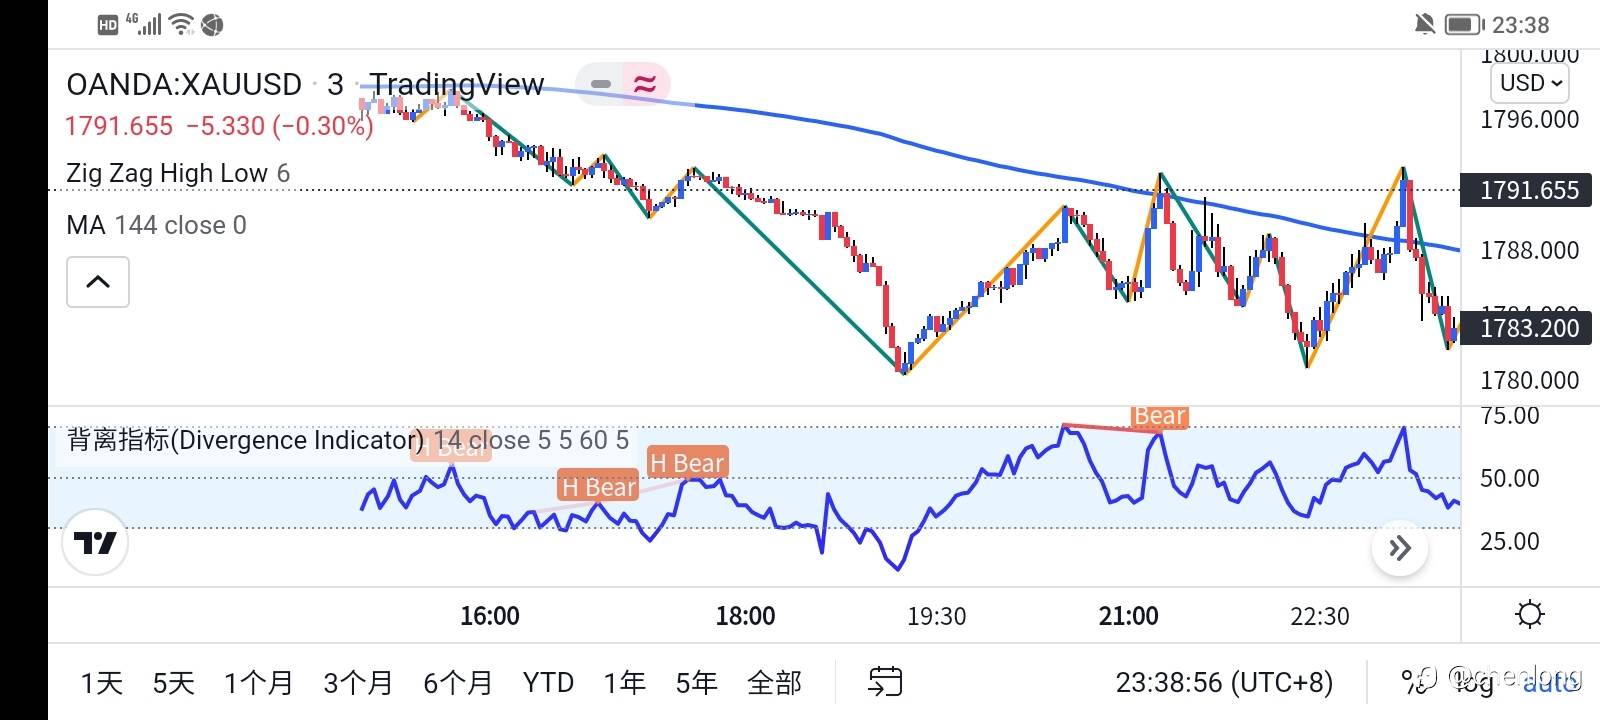Select the YTD time range

(x=548, y=683)
